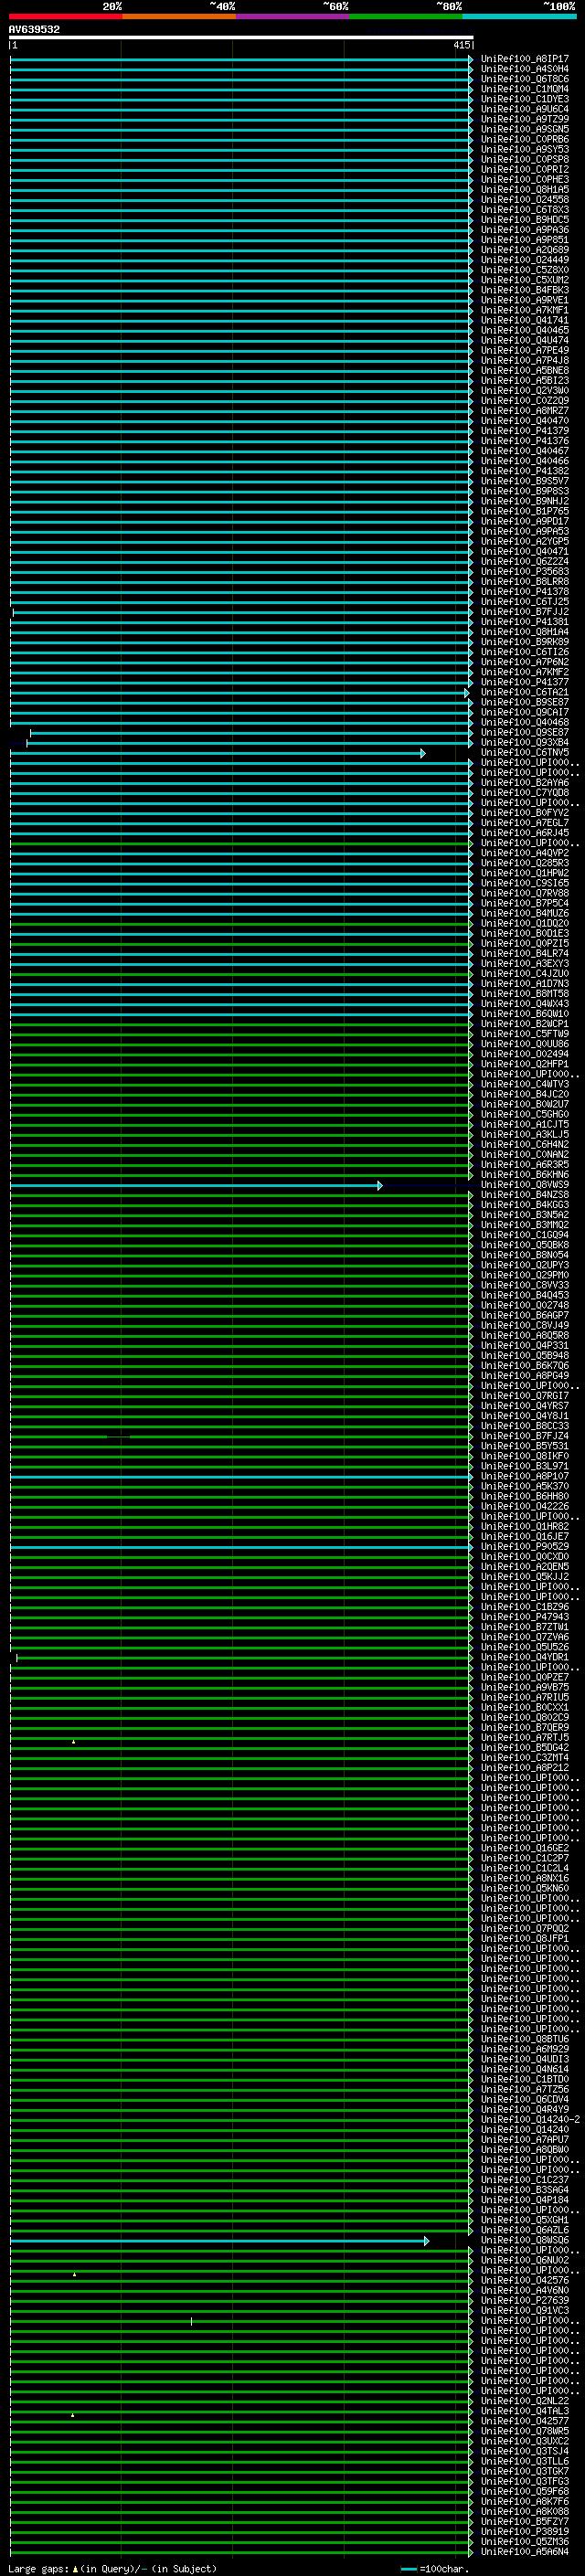This screenshot has width=585, height=2576.
Task: Open hit UniRef100_C1MQM4
Action: point(524,89)
